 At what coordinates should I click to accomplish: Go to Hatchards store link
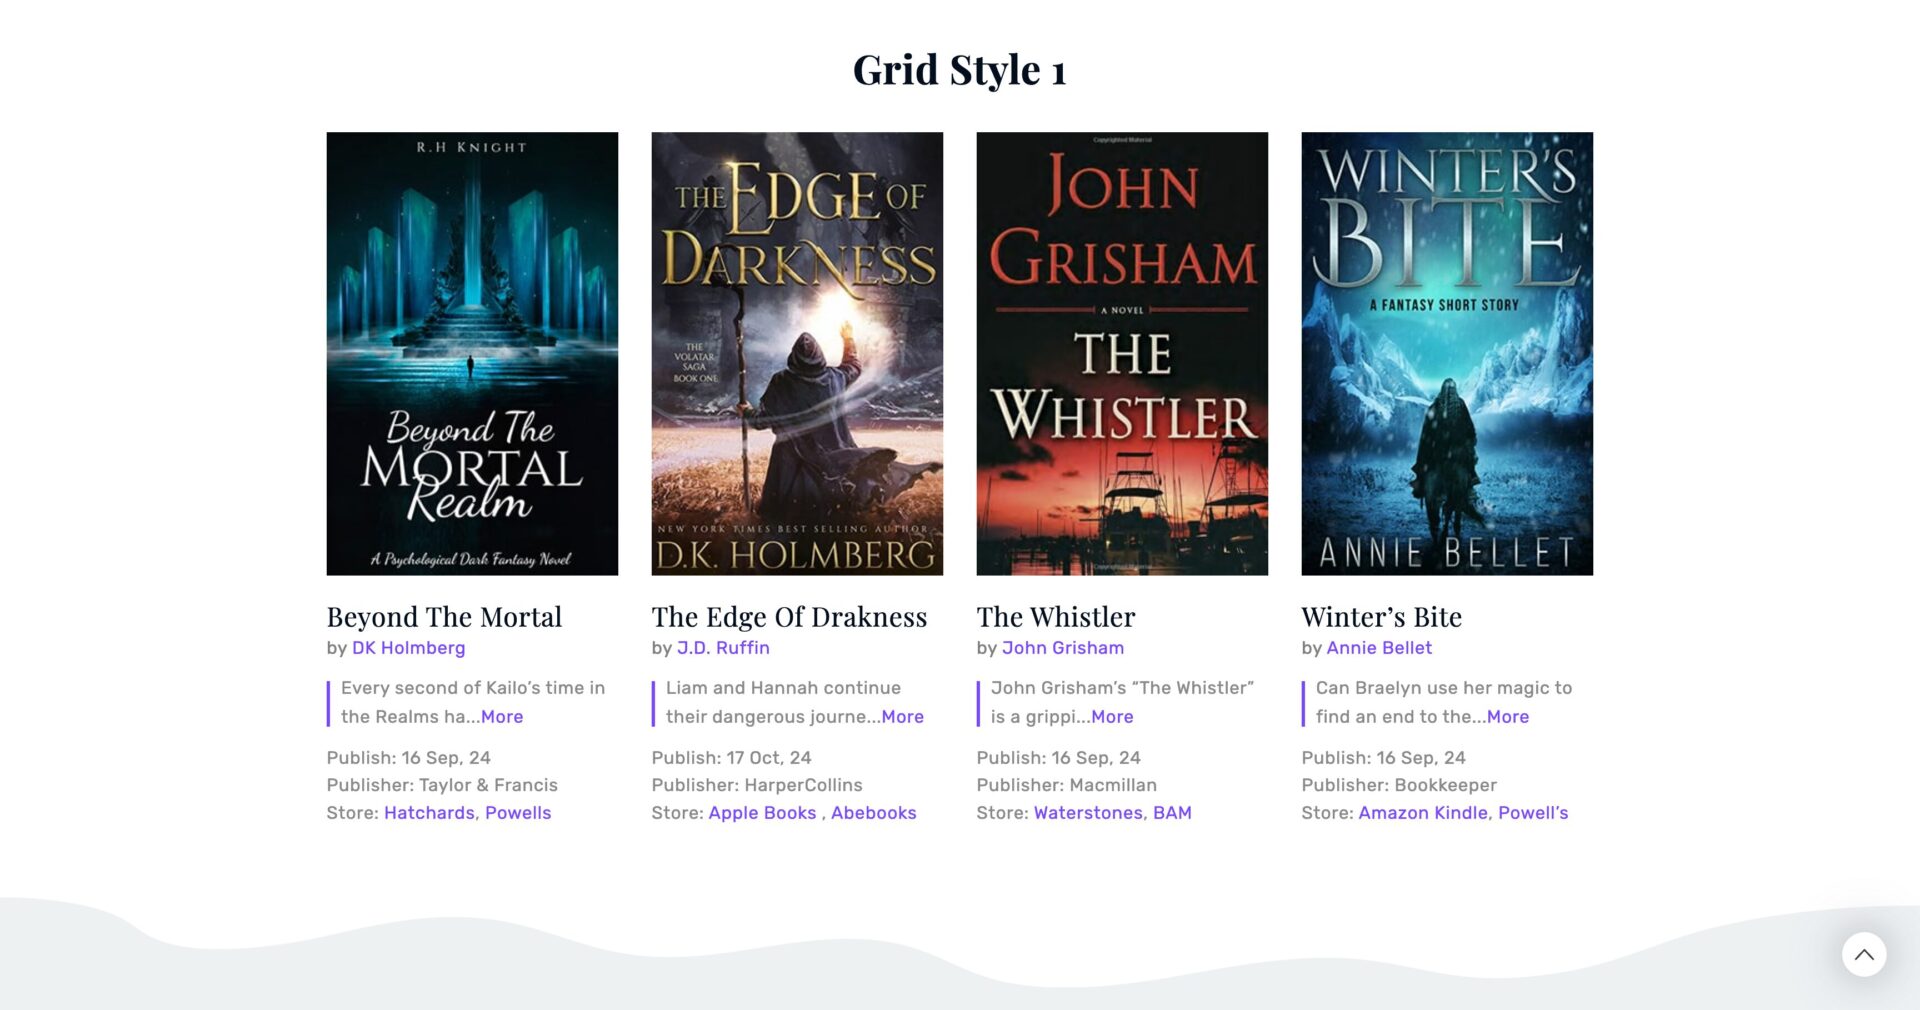pos(429,813)
